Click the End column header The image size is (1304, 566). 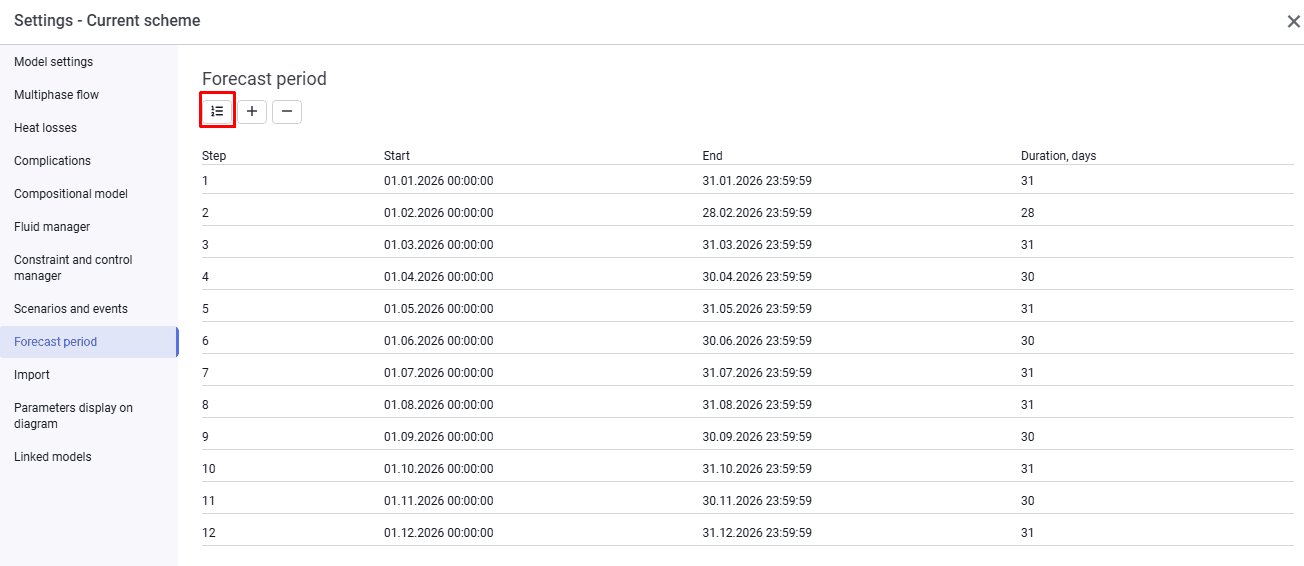[x=713, y=156]
